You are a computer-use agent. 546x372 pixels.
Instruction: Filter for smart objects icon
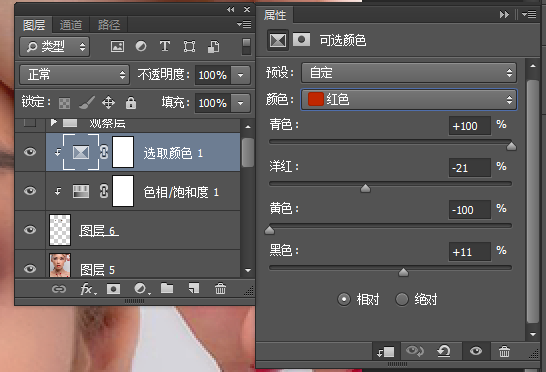[213, 46]
